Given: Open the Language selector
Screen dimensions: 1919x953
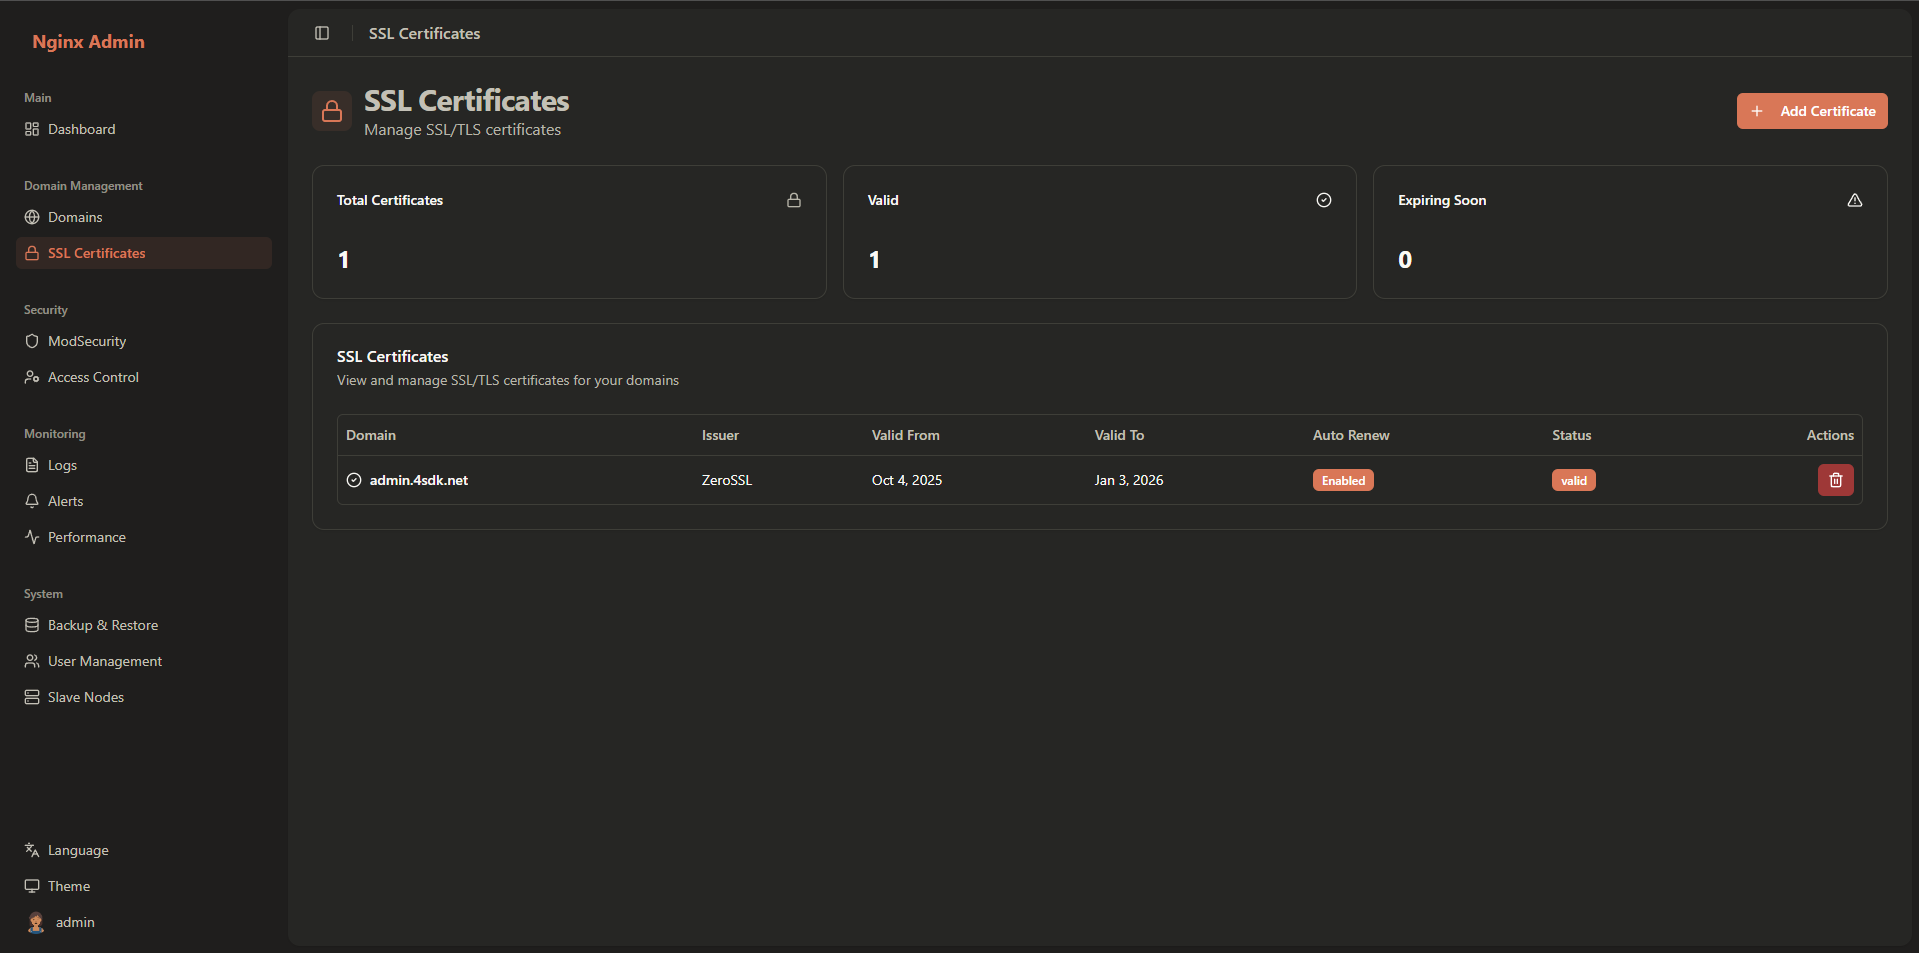Looking at the screenshot, I should [x=78, y=850].
